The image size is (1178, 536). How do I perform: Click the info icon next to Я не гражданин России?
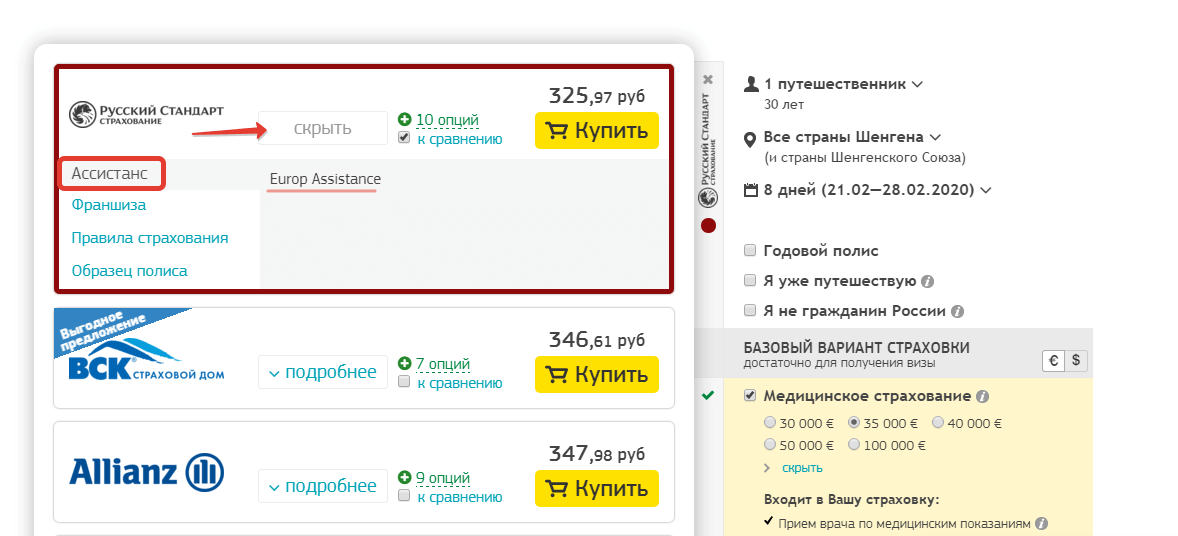(957, 311)
